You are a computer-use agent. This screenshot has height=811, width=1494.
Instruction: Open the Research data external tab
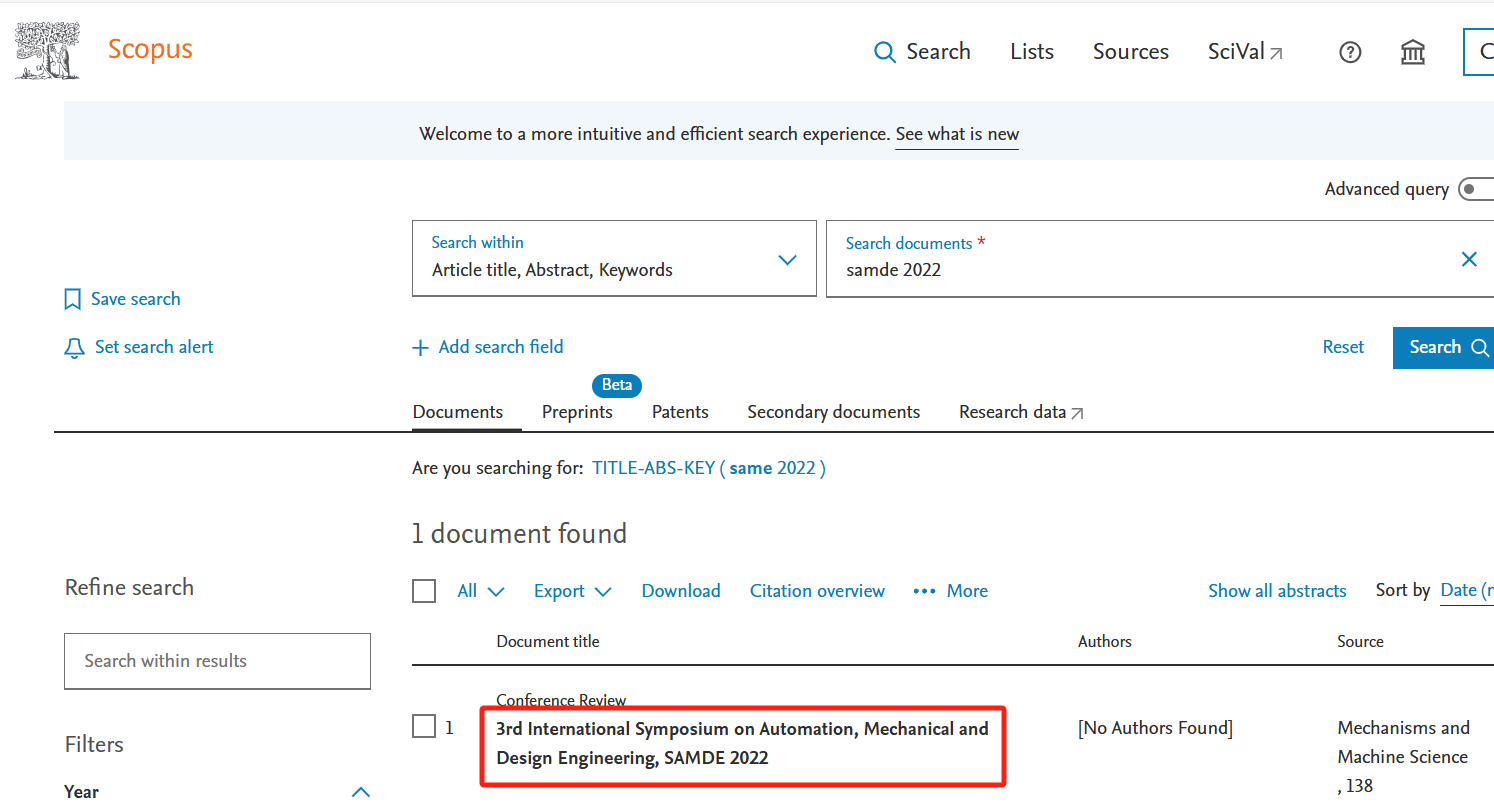pyautogui.click(x=1021, y=412)
